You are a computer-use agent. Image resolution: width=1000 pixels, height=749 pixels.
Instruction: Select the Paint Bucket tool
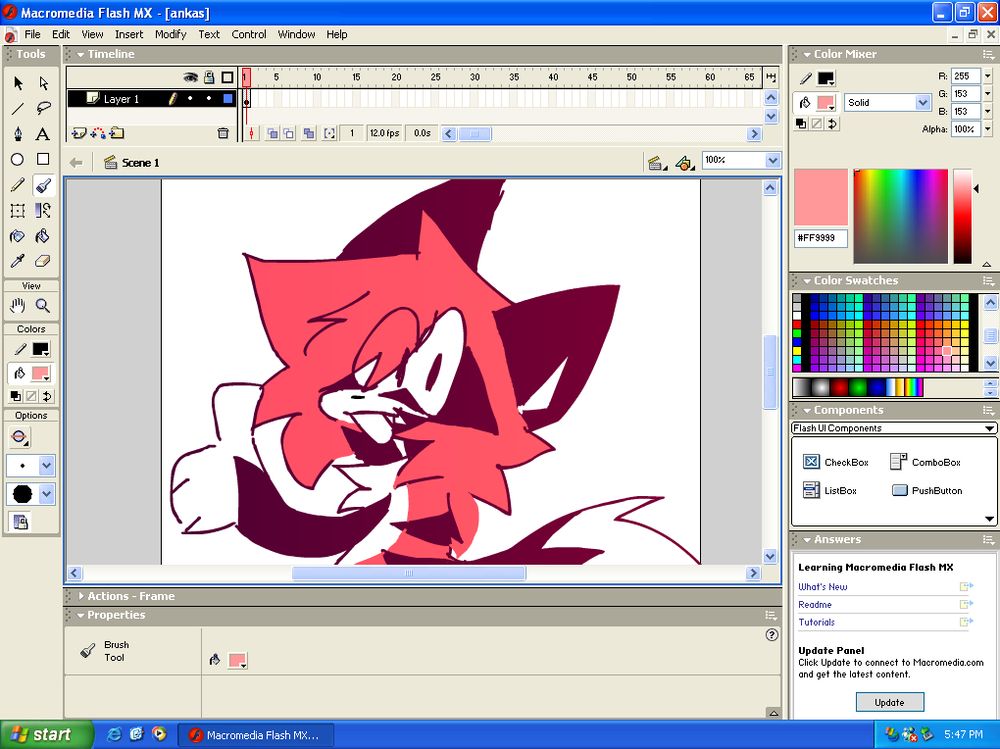tap(43, 236)
